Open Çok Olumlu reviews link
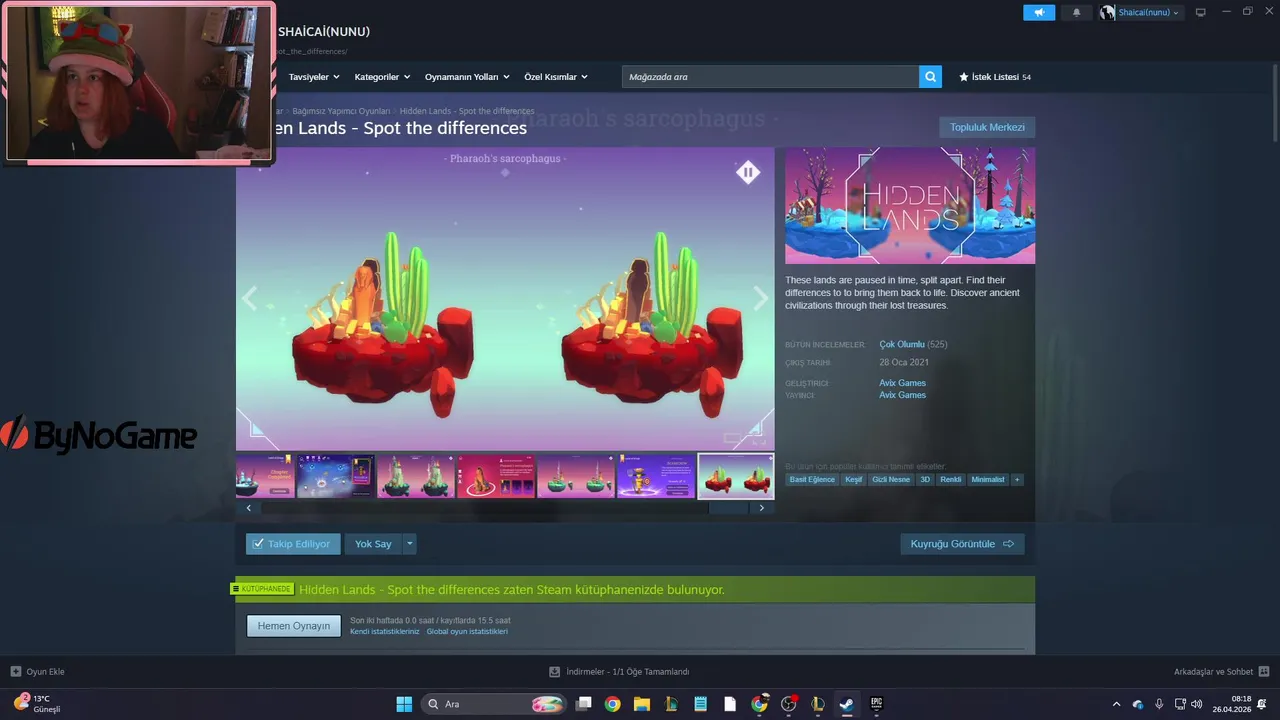 (x=902, y=344)
